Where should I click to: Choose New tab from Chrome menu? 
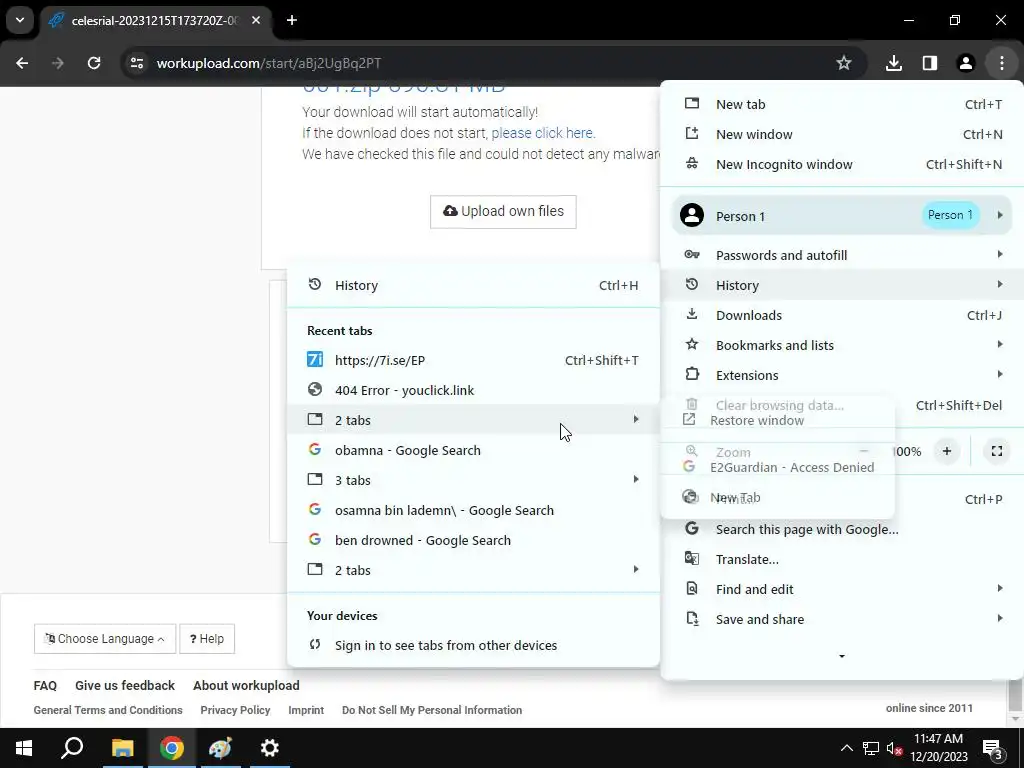pyautogui.click(x=842, y=104)
